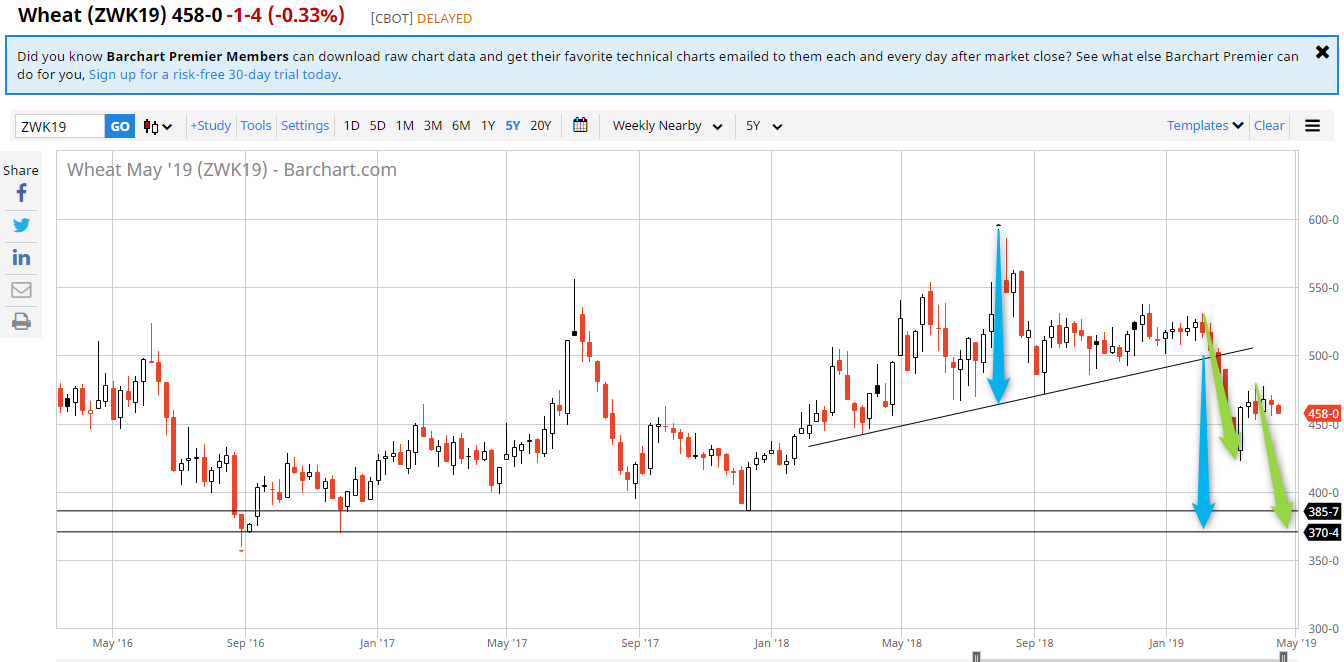Screen dimensions: 1344x662
Task: Open the Tools menu
Action: pos(256,126)
